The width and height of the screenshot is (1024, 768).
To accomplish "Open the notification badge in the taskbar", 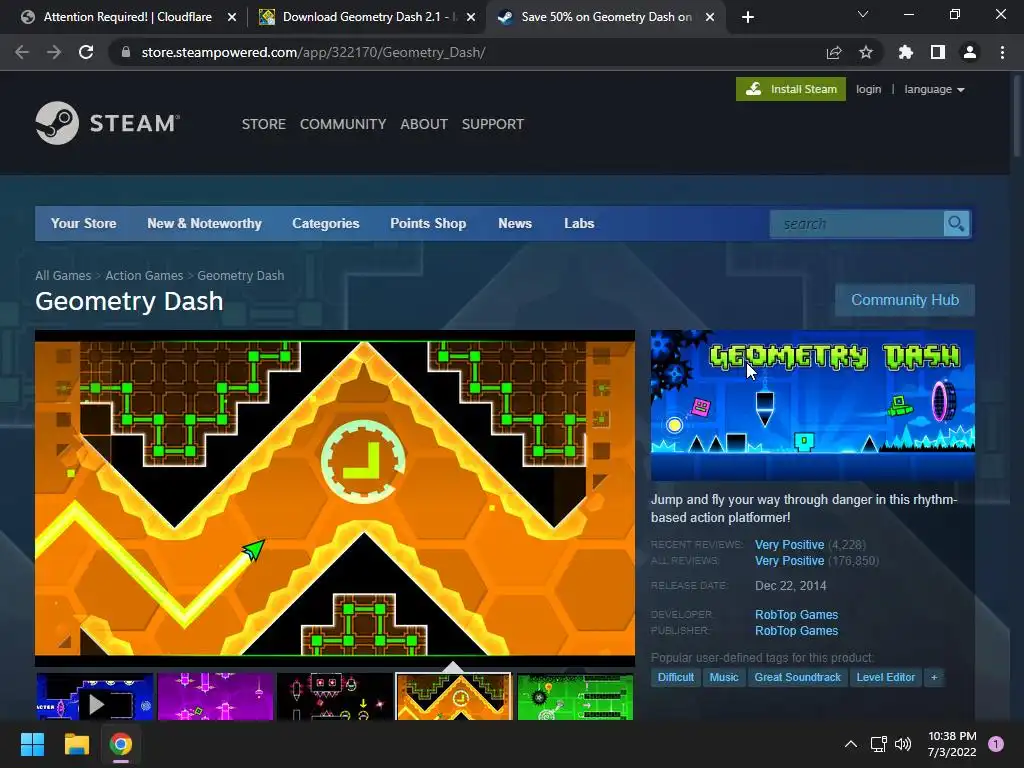I will pos(996,744).
